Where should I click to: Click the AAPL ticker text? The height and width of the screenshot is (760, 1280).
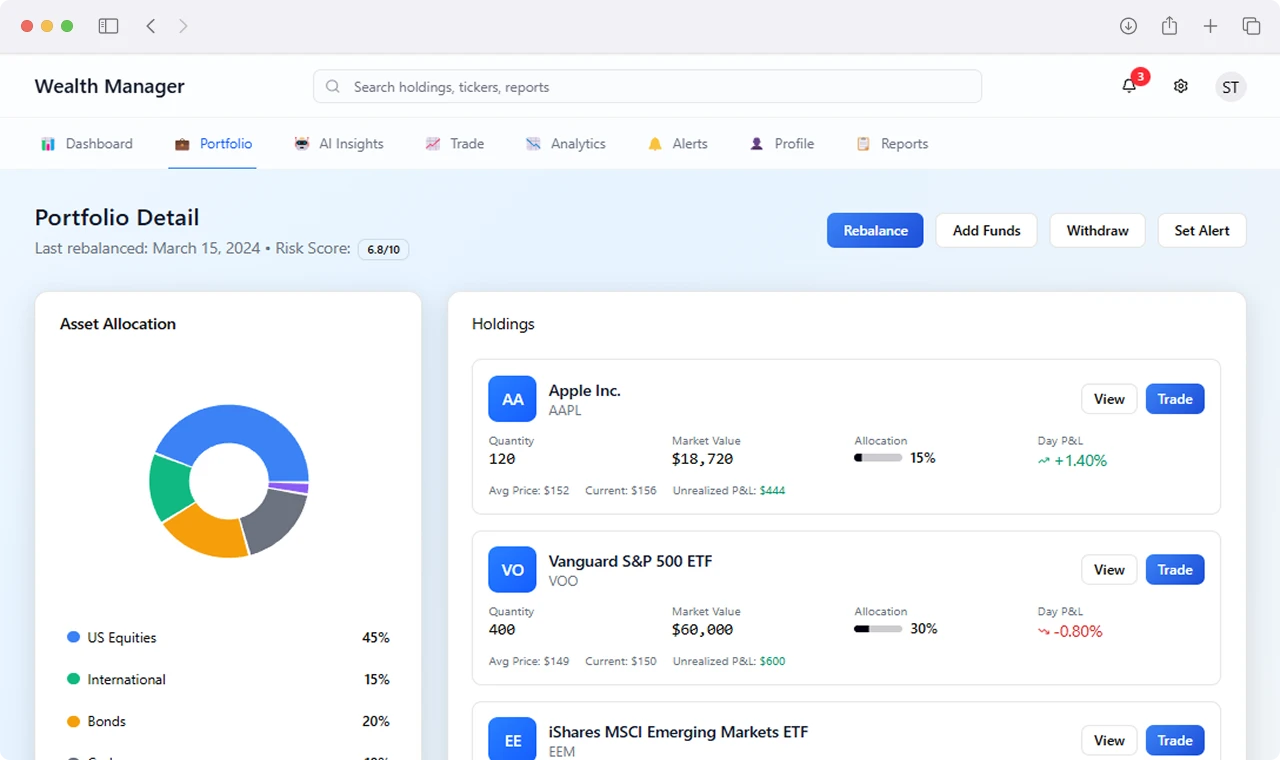pyautogui.click(x=565, y=411)
